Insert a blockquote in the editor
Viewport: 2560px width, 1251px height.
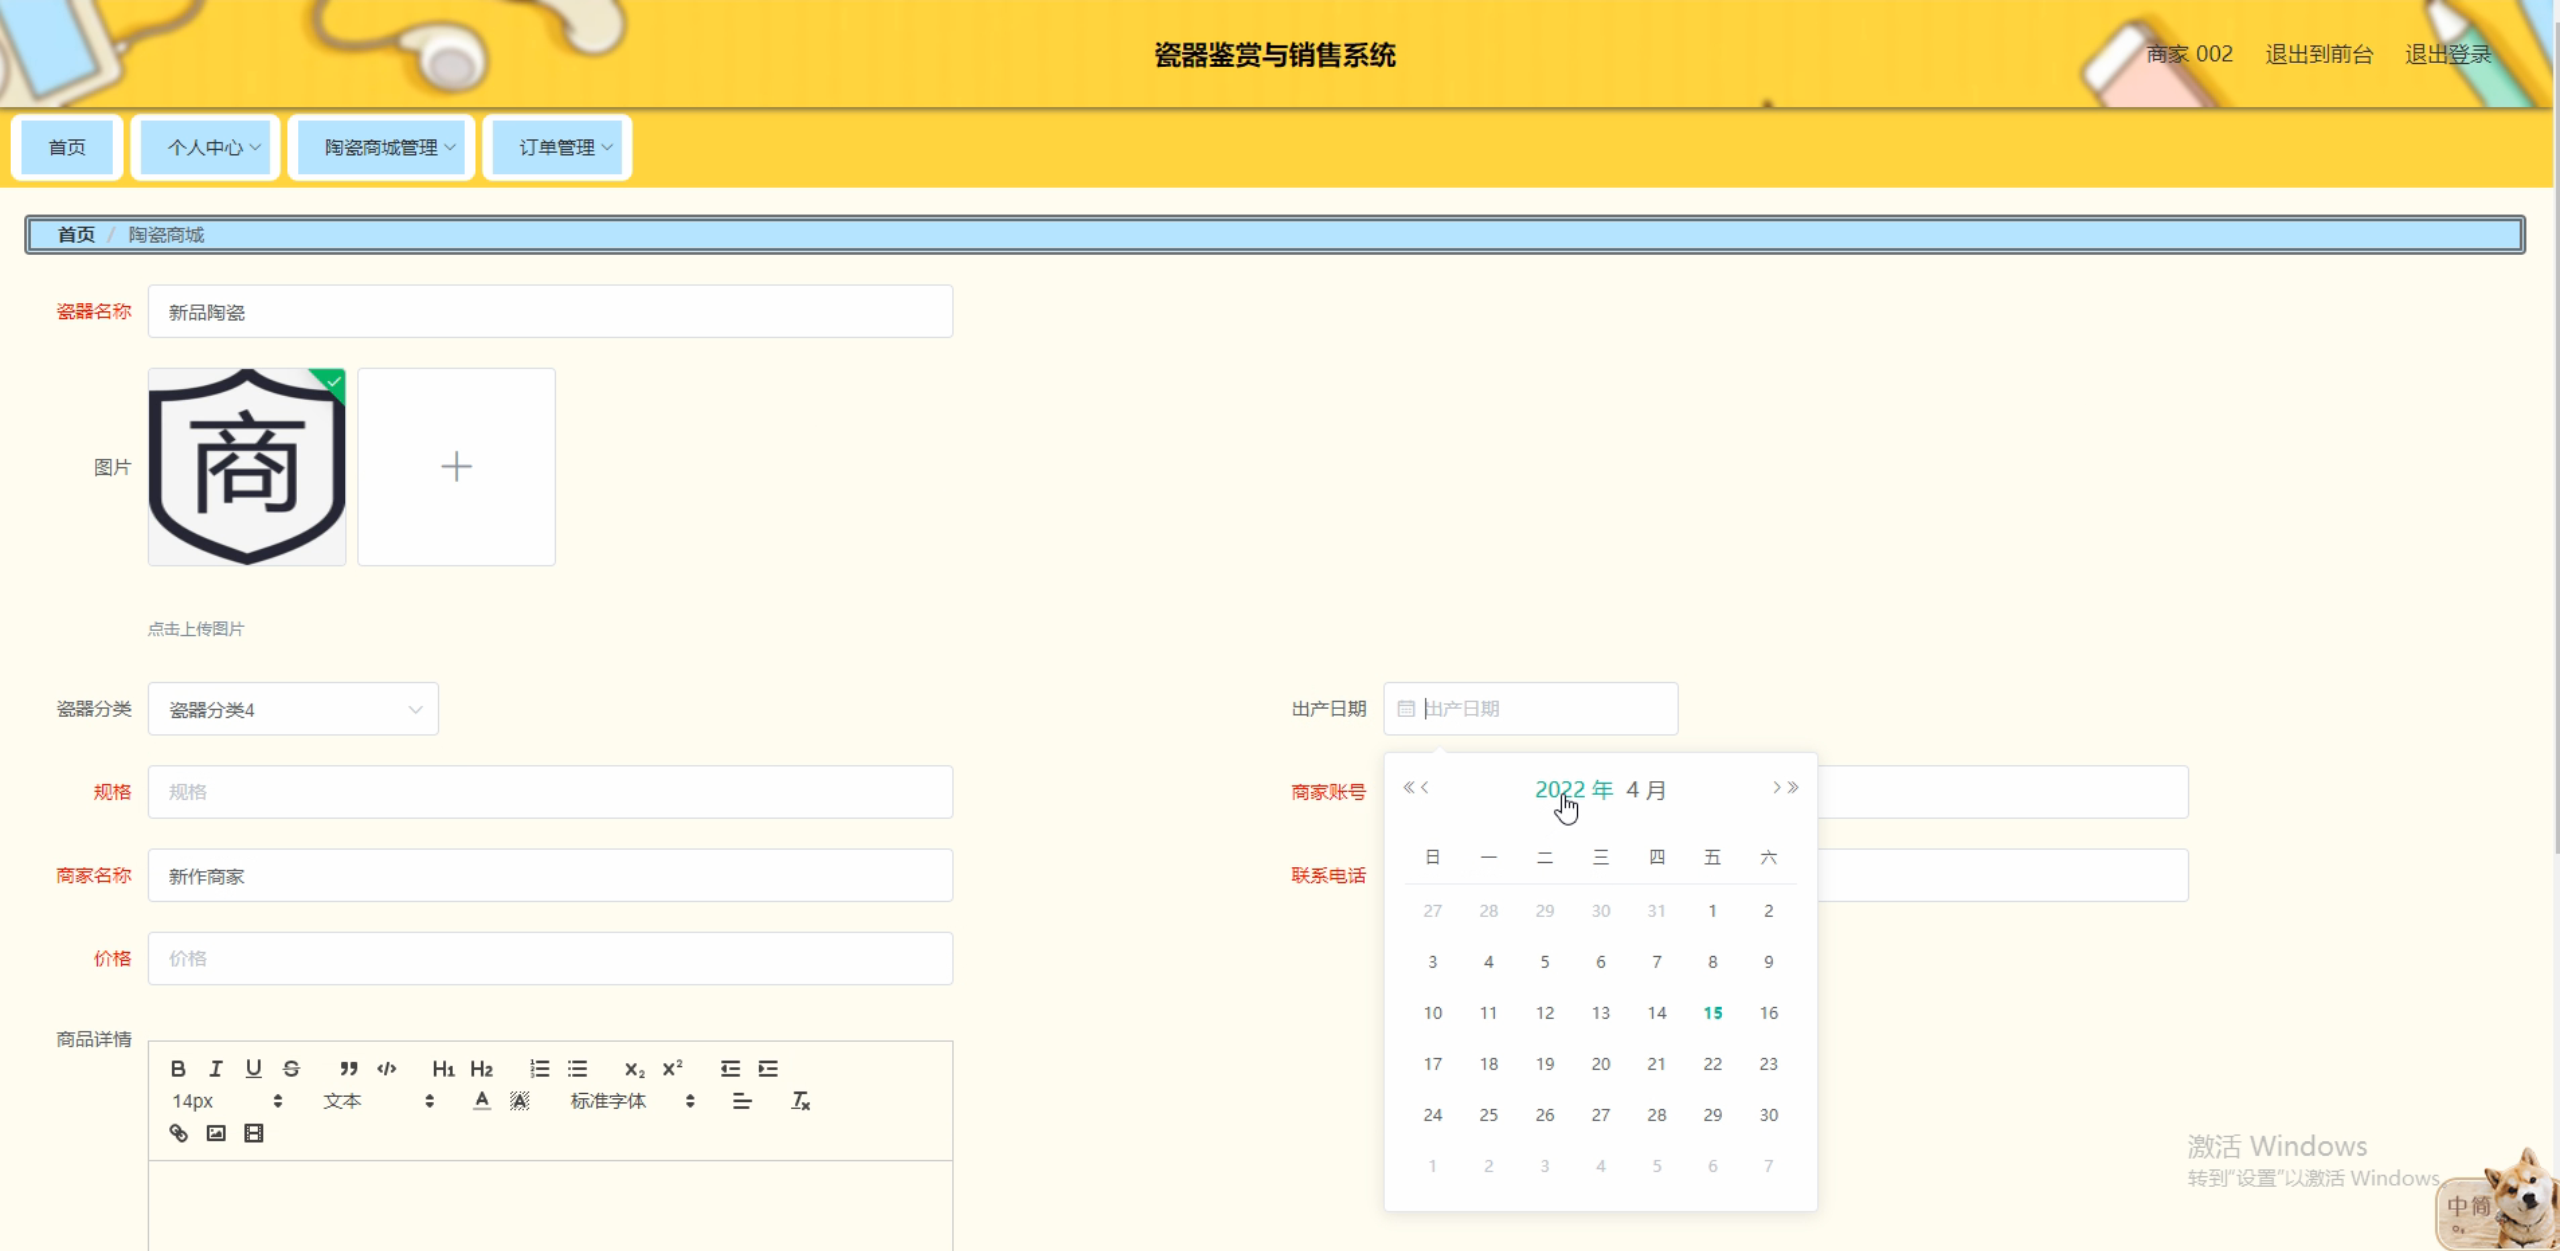pyautogui.click(x=348, y=1068)
